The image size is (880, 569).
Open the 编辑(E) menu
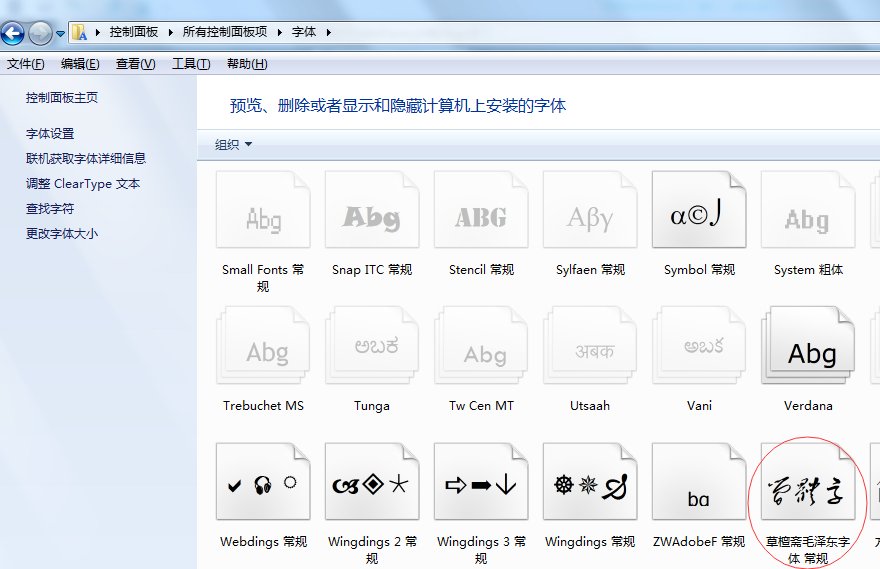pos(80,64)
